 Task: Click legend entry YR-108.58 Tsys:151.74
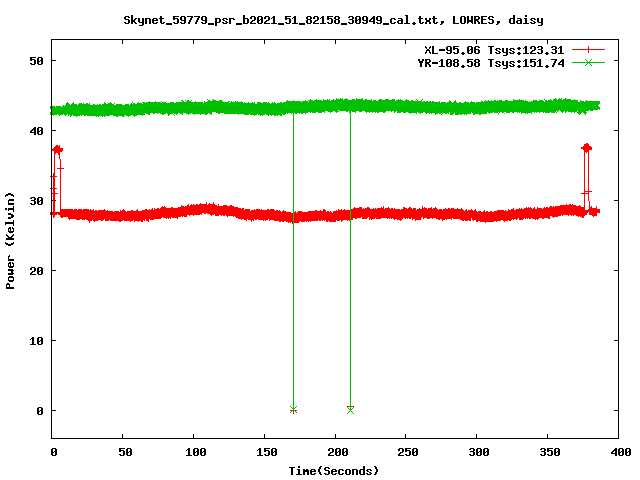pyautogui.click(x=491, y=63)
